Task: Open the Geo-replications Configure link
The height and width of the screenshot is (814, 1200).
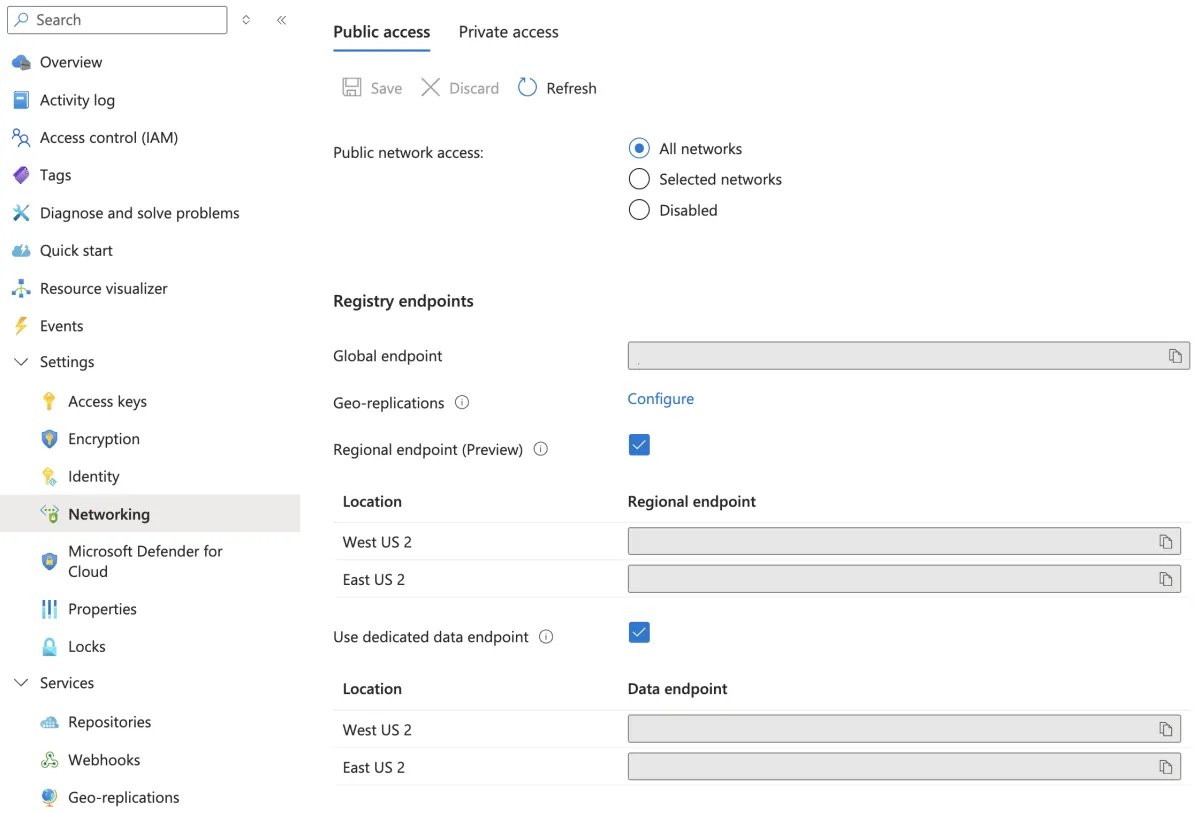Action: (660, 399)
